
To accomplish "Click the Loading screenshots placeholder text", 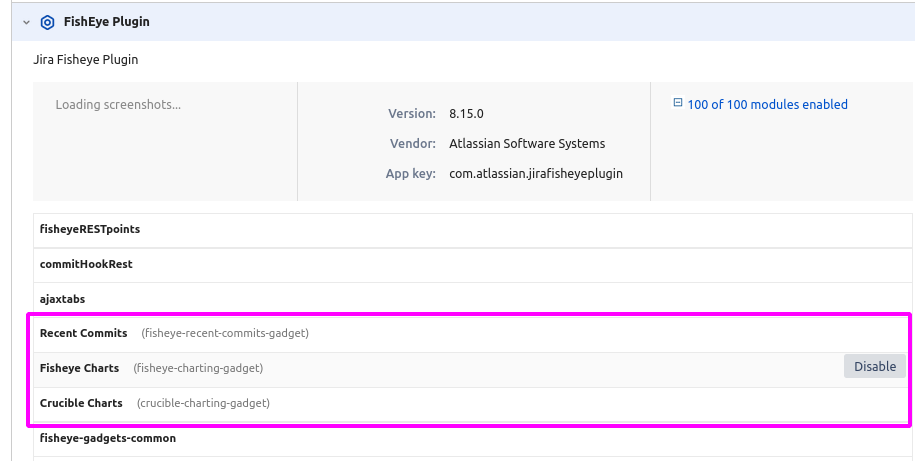I will (118, 105).
